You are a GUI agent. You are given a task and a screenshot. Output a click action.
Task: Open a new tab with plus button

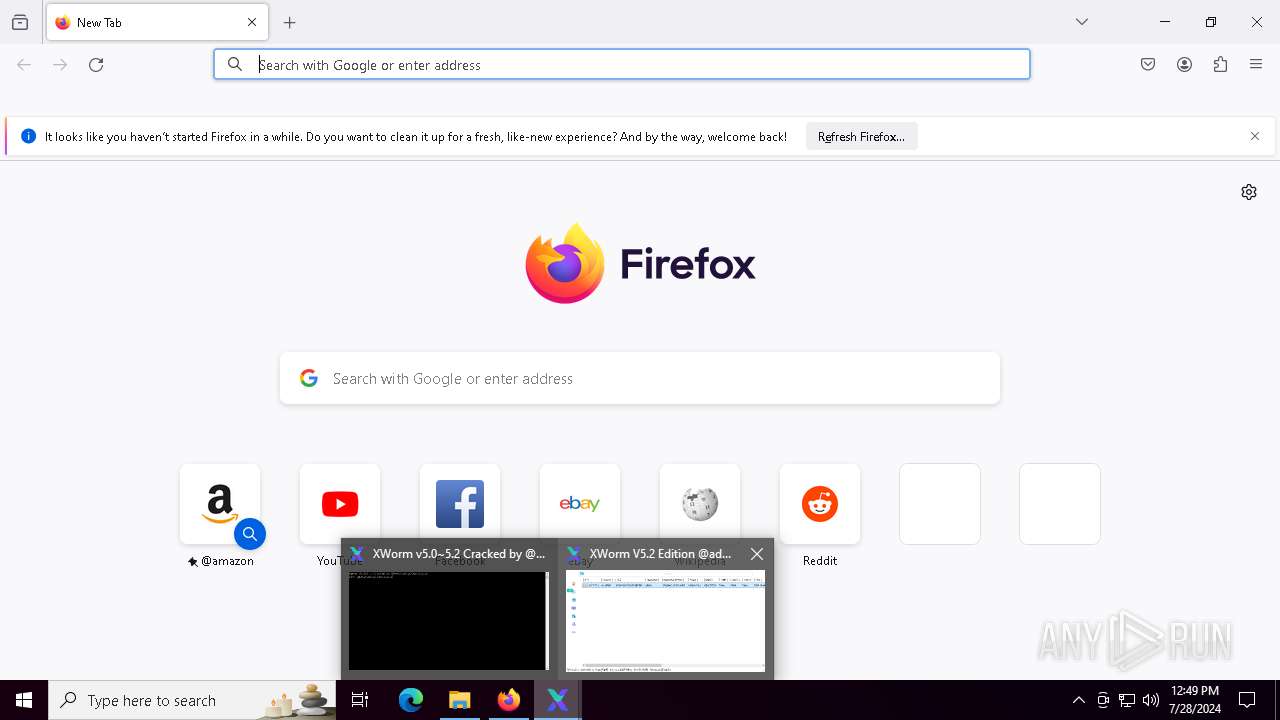(x=290, y=22)
